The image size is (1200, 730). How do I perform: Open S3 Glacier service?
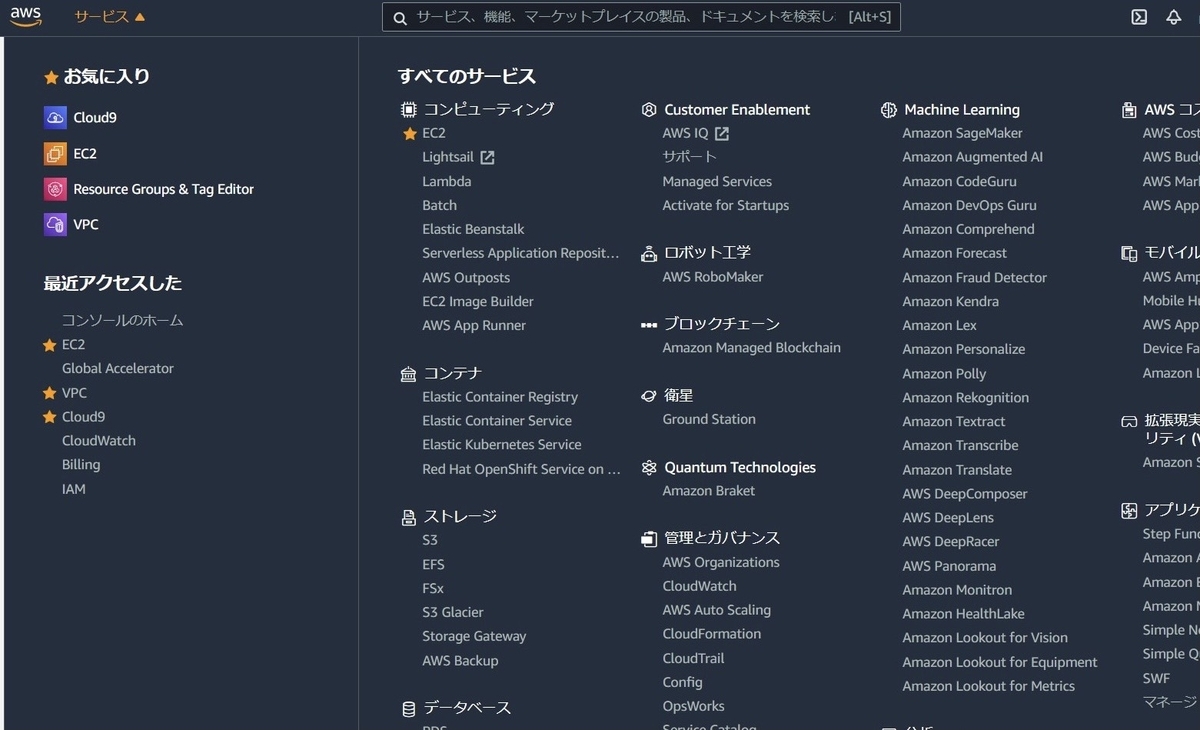453,612
